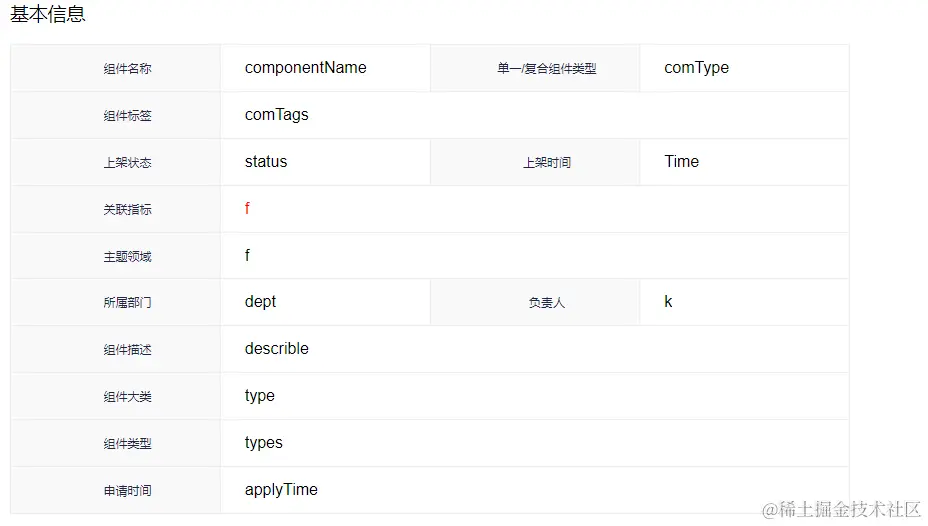Click the type value in 组件大类 row

tap(259, 396)
